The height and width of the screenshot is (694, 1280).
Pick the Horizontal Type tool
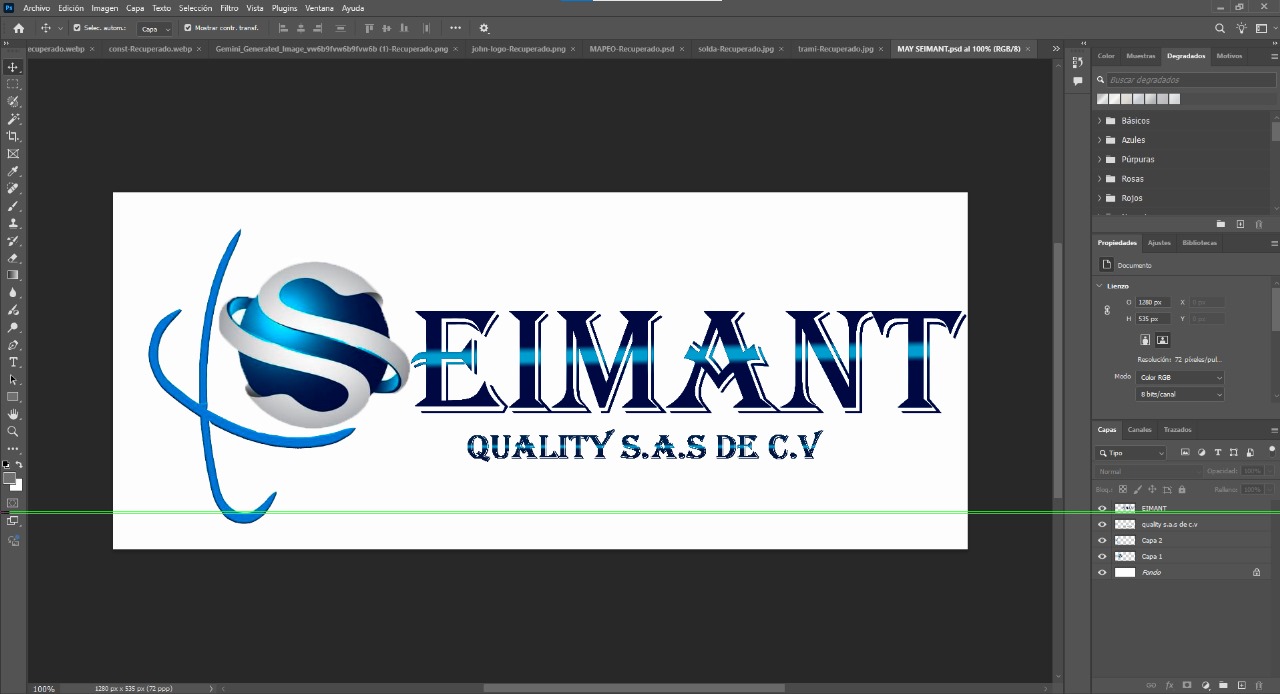(x=13, y=362)
